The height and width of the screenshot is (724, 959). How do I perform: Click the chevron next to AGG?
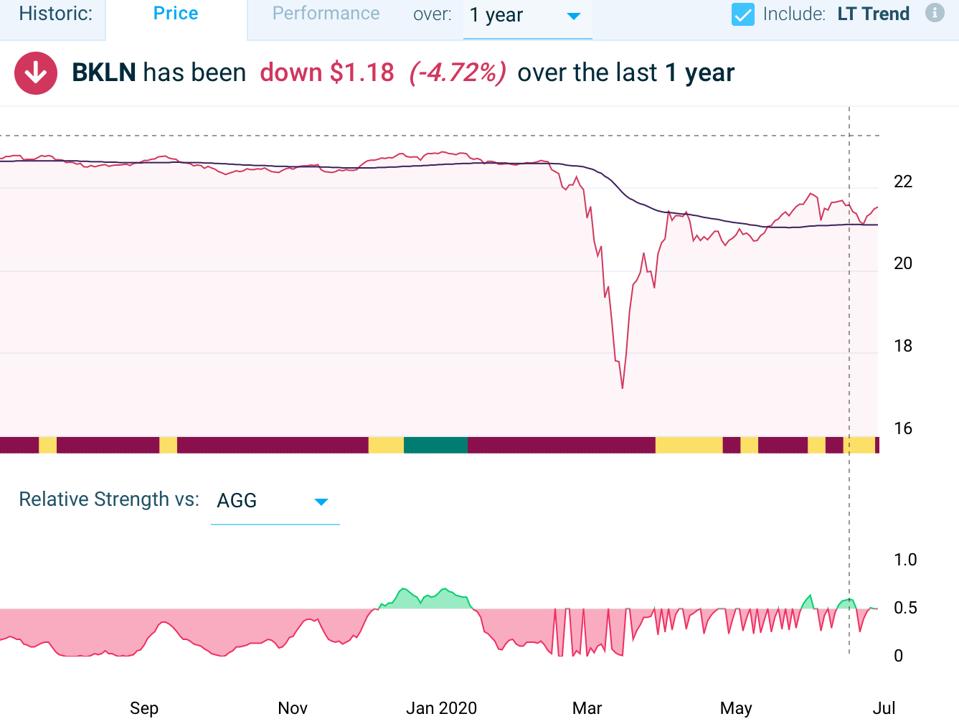click(320, 502)
